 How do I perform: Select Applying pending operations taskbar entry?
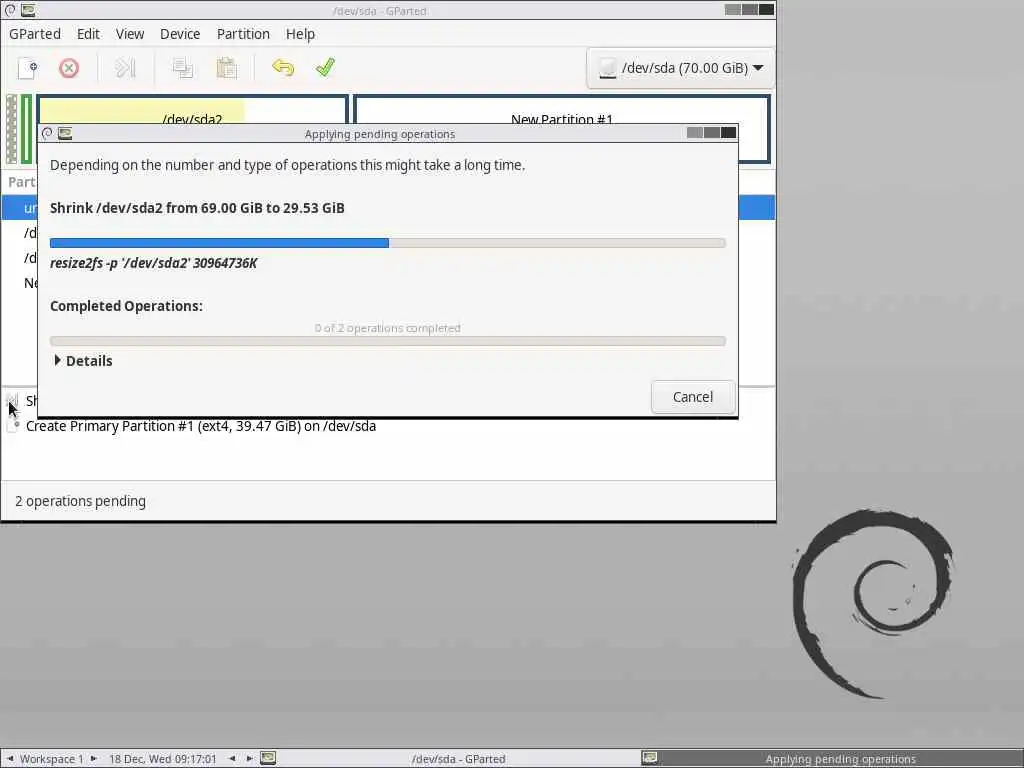[831, 758]
